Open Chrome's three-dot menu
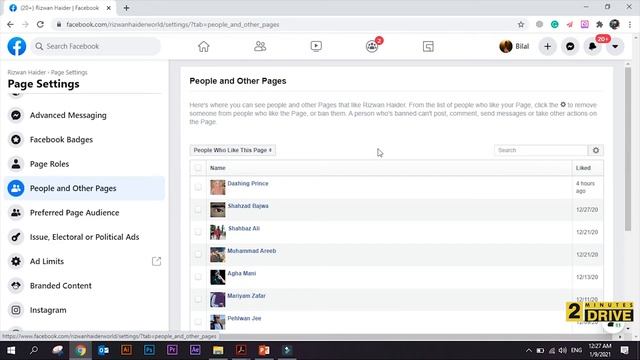Viewport: 640px width, 360px height. (x=630, y=24)
